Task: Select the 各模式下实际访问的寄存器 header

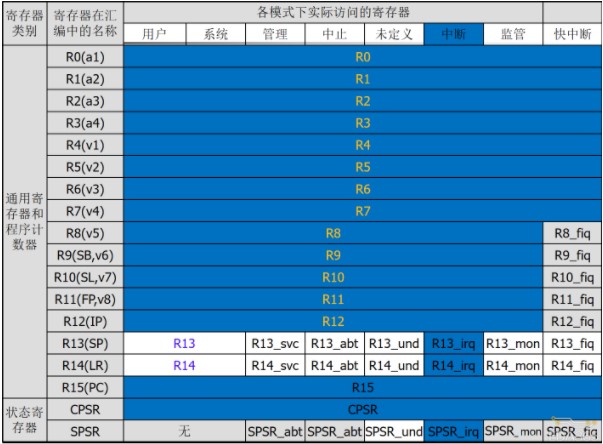Action: click(333, 12)
